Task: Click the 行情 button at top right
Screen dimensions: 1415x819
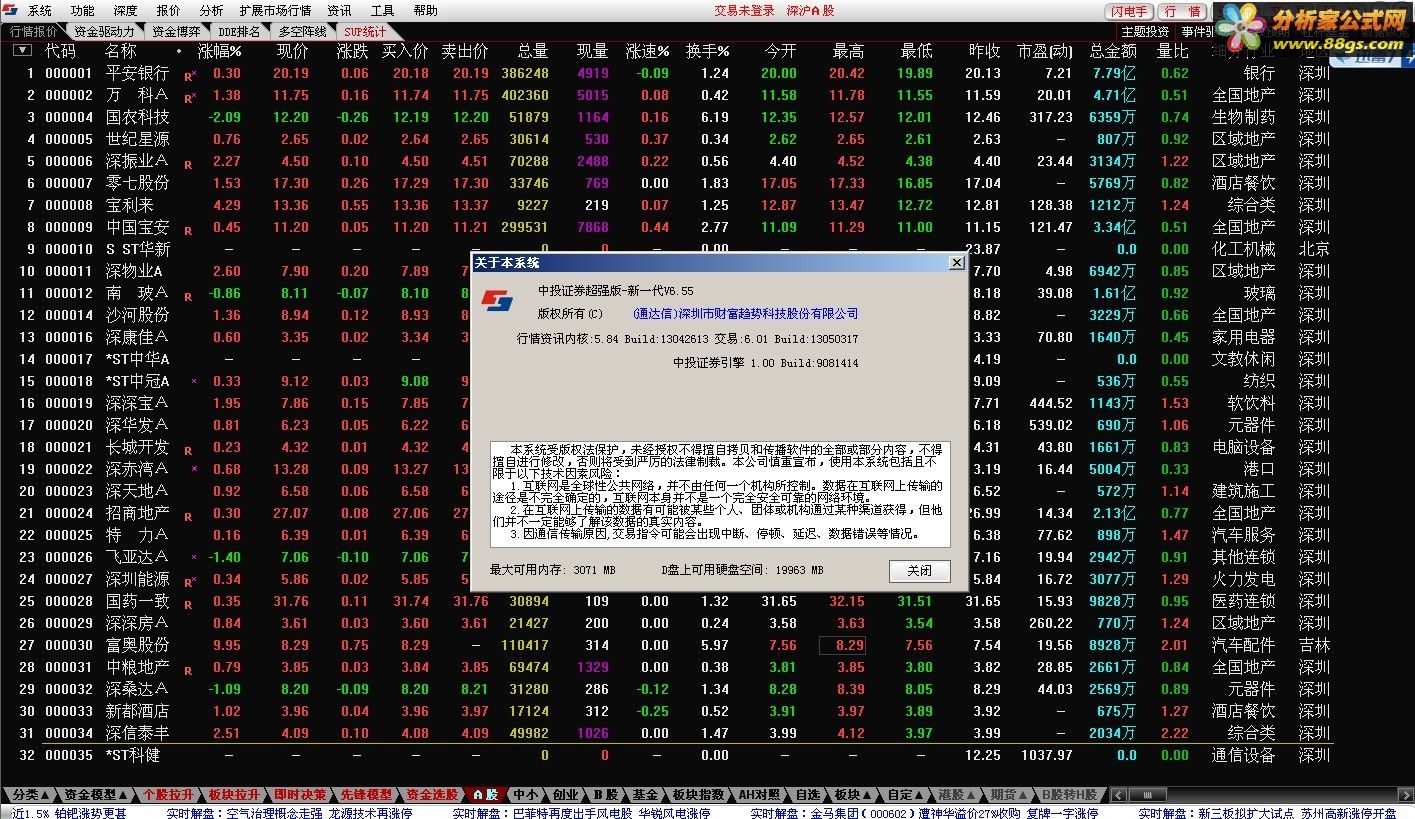Action: (x=1182, y=11)
